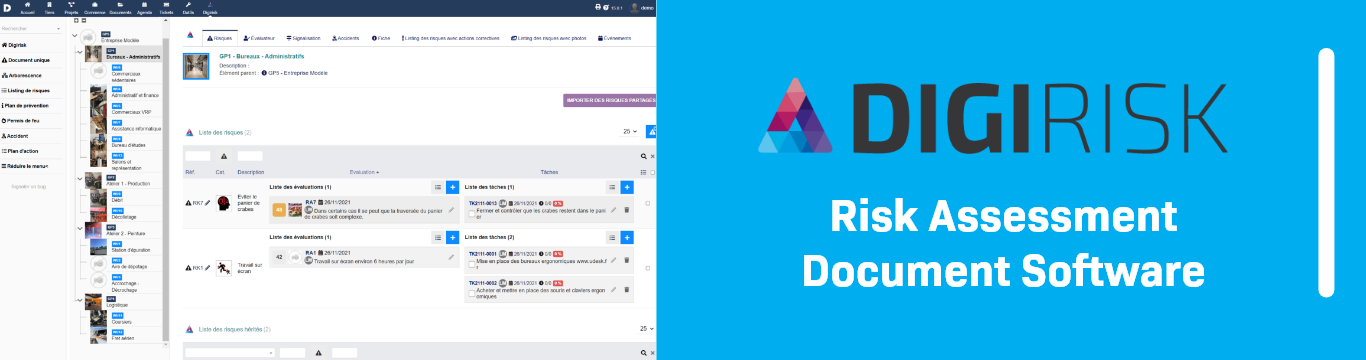Select Bureau d'études in the tree

click(129, 145)
